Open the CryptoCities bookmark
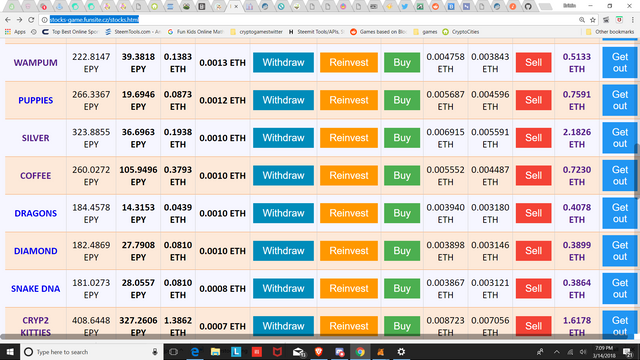 coord(461,32)
